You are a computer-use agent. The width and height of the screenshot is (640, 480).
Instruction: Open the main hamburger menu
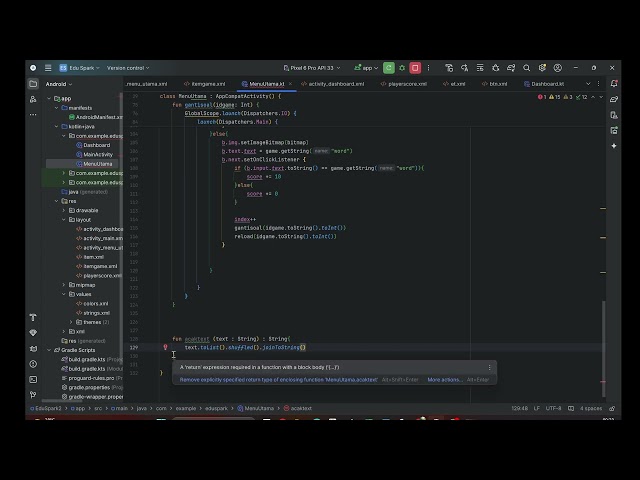[48, 68]
